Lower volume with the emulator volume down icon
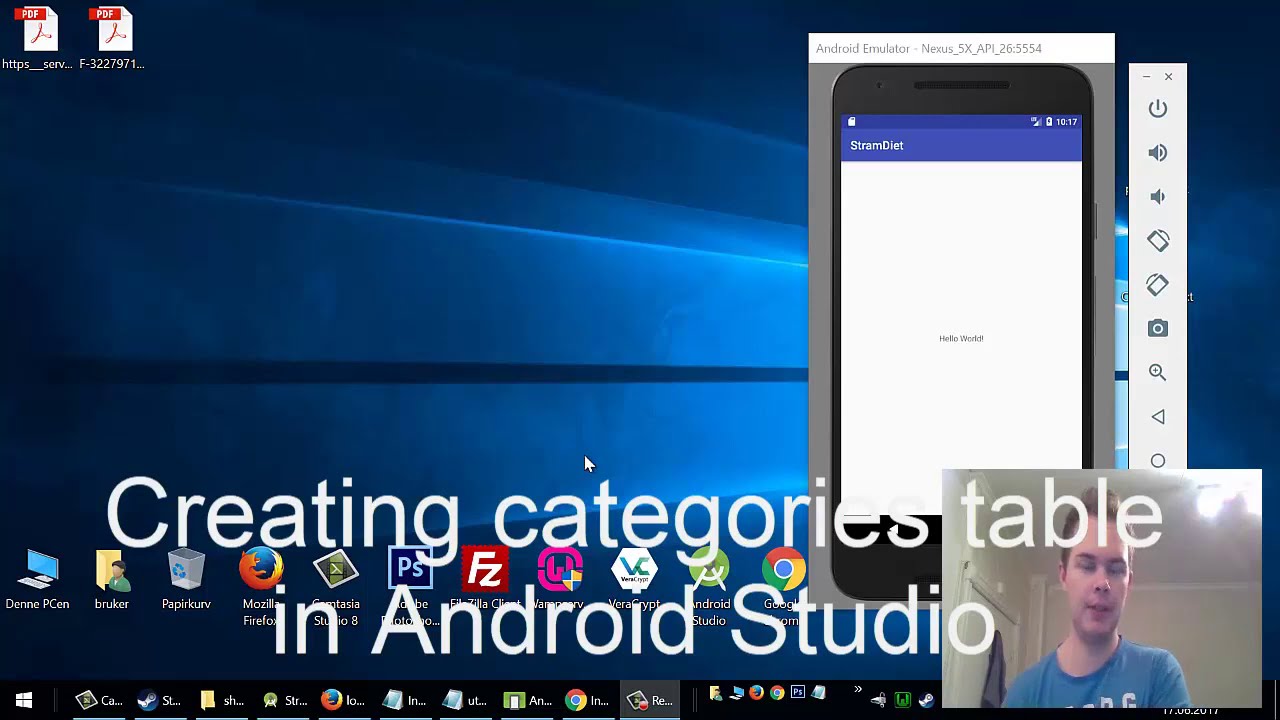 [x=1158, y=197]
